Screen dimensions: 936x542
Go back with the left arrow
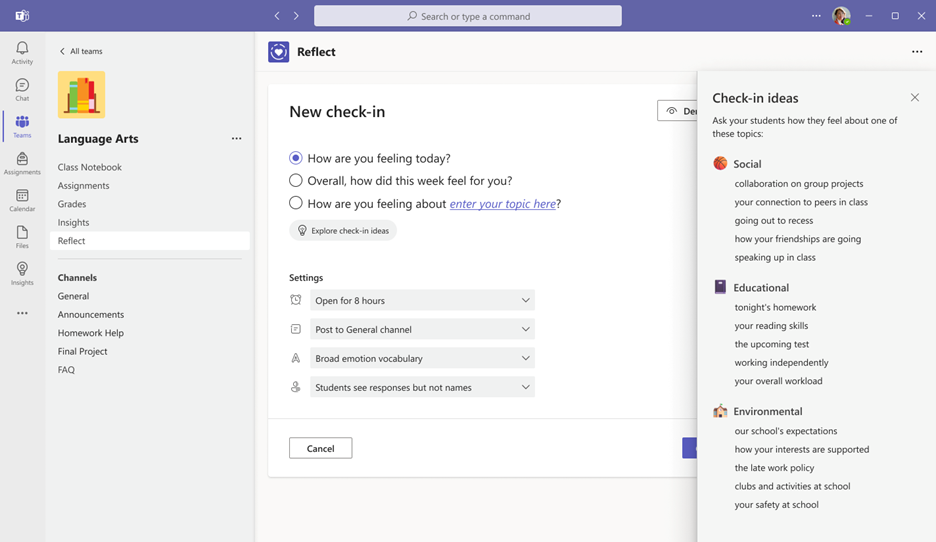[277, 16]
